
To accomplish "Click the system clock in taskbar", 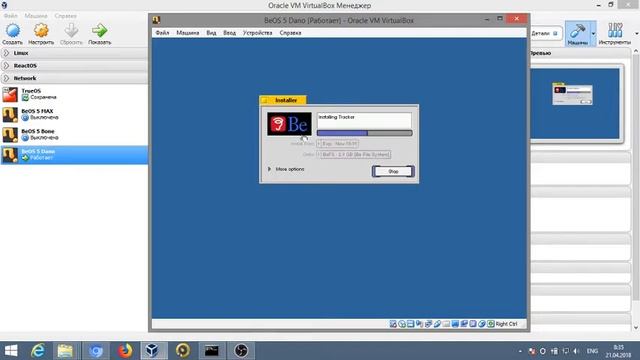I will coord(618,351).
